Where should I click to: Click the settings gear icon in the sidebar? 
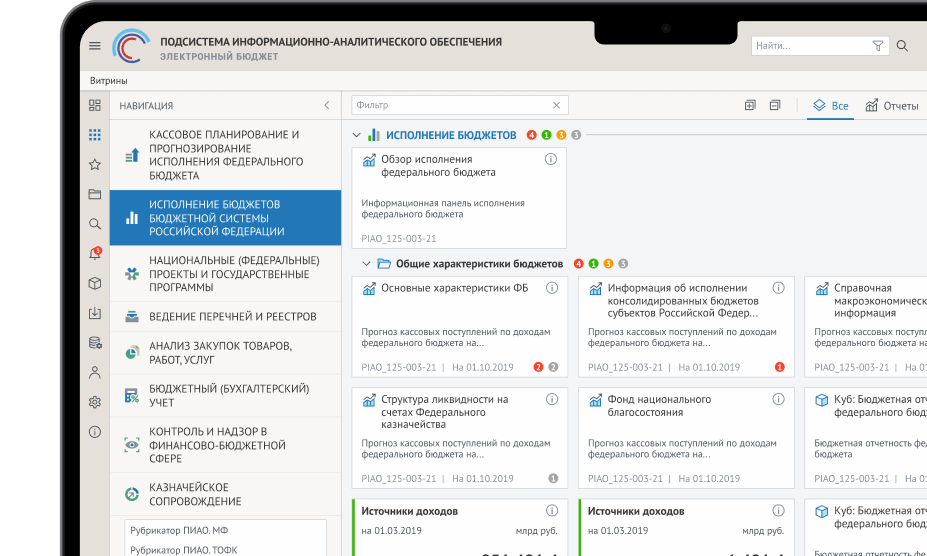(95, 403)
